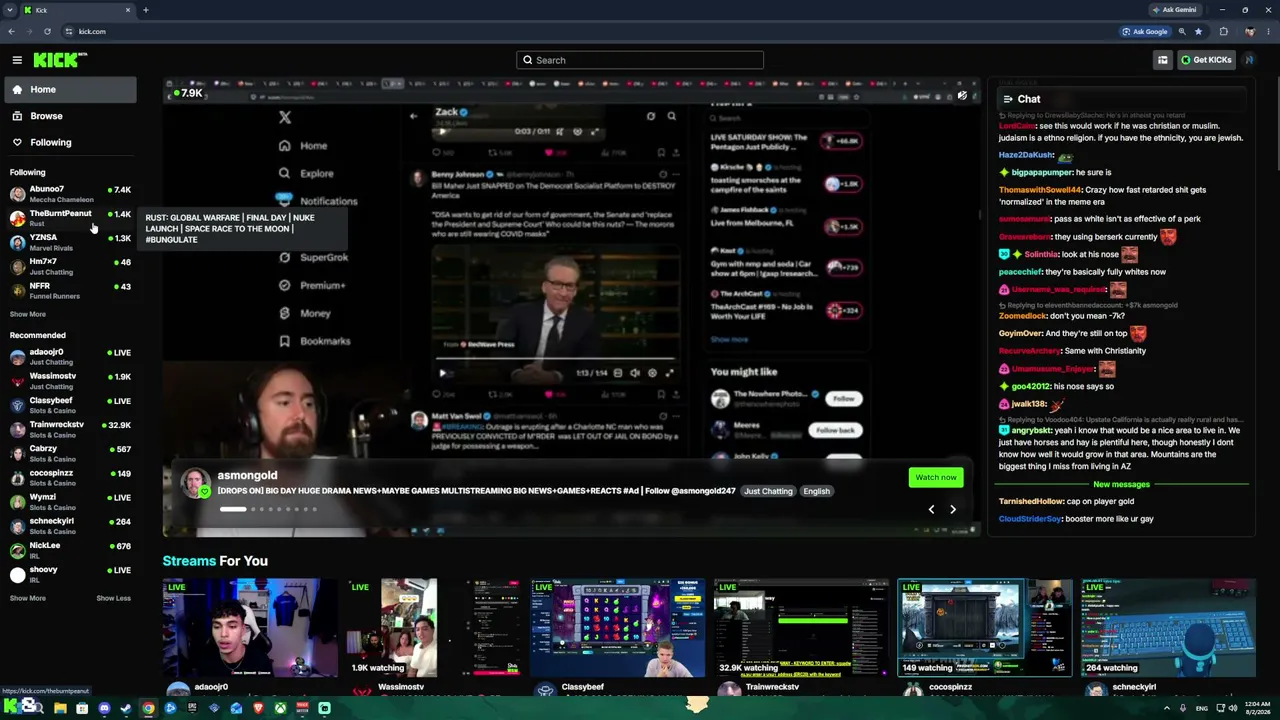Viewport: 1280px width, 720px height.
Task: Bookmark this page with star icon
Action: 1198,31
